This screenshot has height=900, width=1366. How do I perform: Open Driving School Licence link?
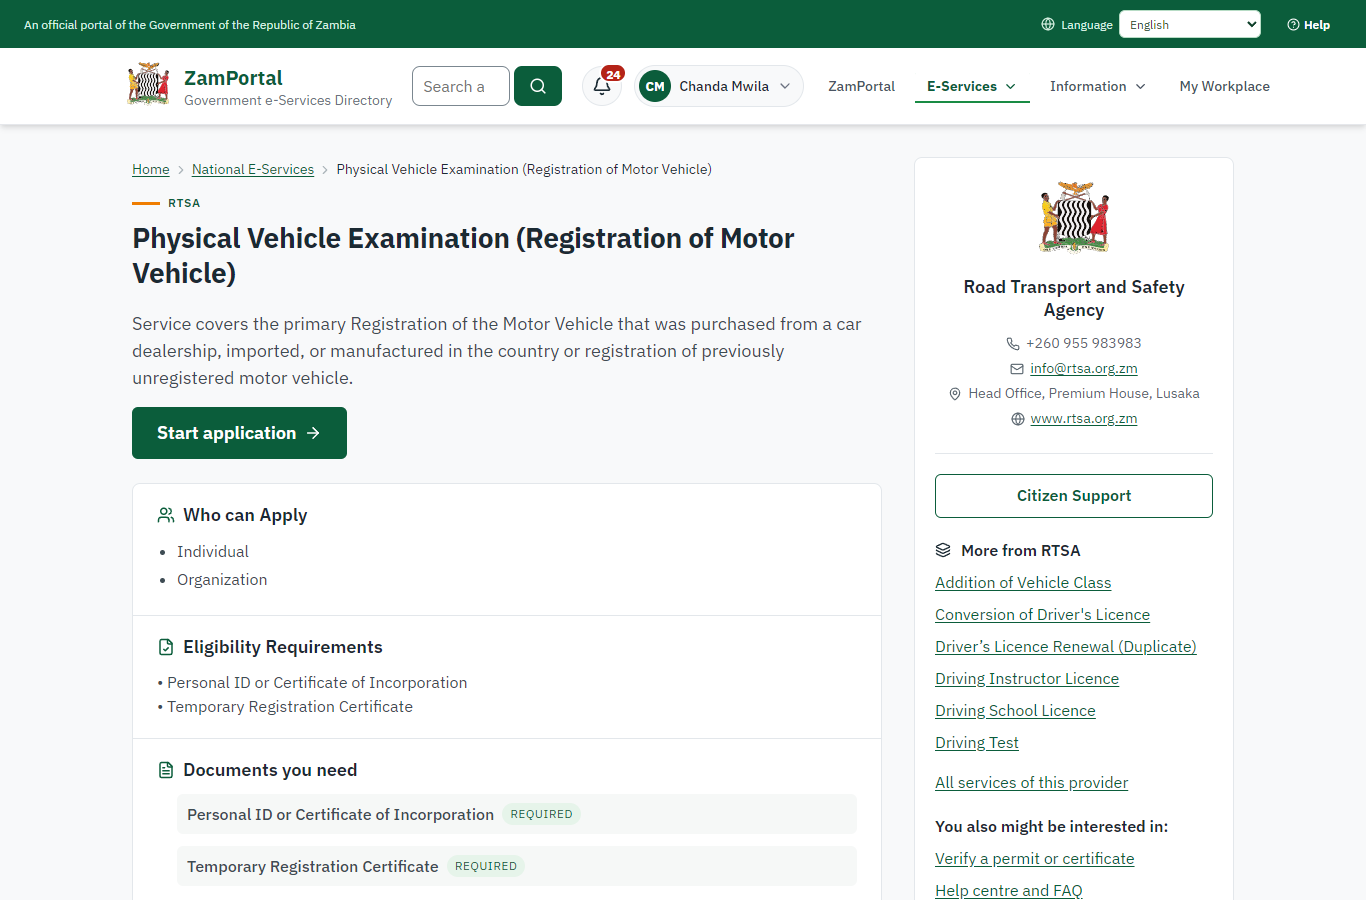point(1015,711)
